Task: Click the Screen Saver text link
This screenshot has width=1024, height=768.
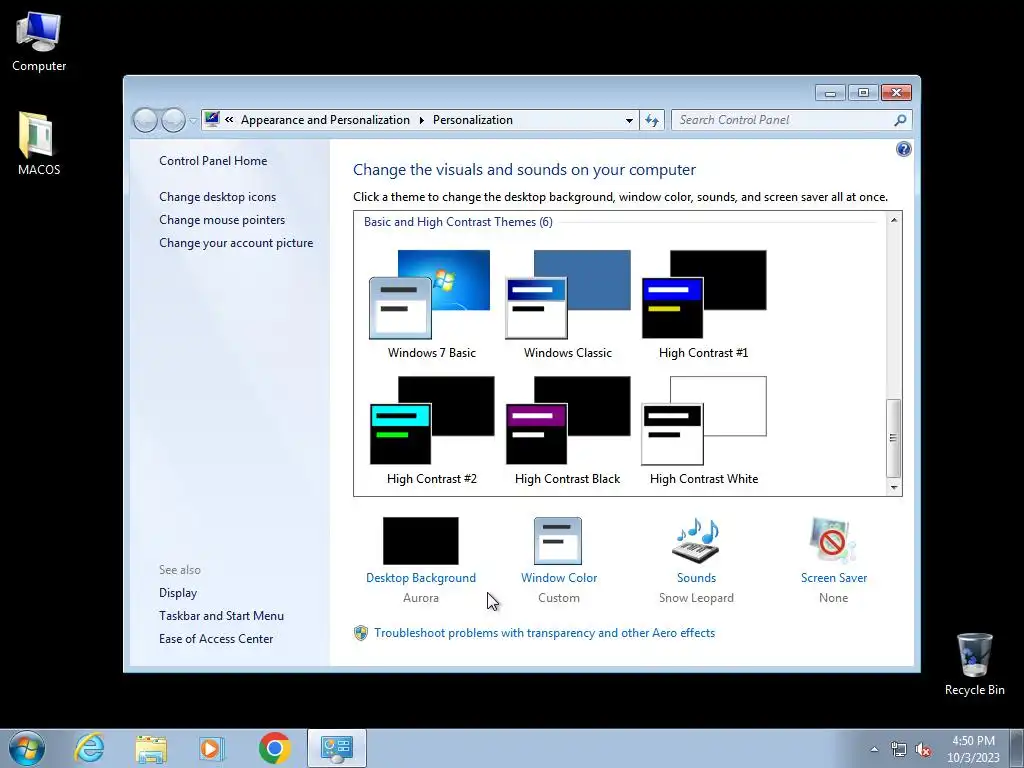Action: [x=833, y=577]
